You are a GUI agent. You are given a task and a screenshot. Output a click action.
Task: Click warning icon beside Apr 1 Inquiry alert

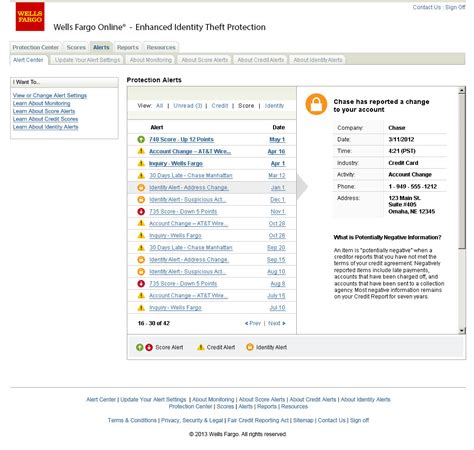pos(141,163)
